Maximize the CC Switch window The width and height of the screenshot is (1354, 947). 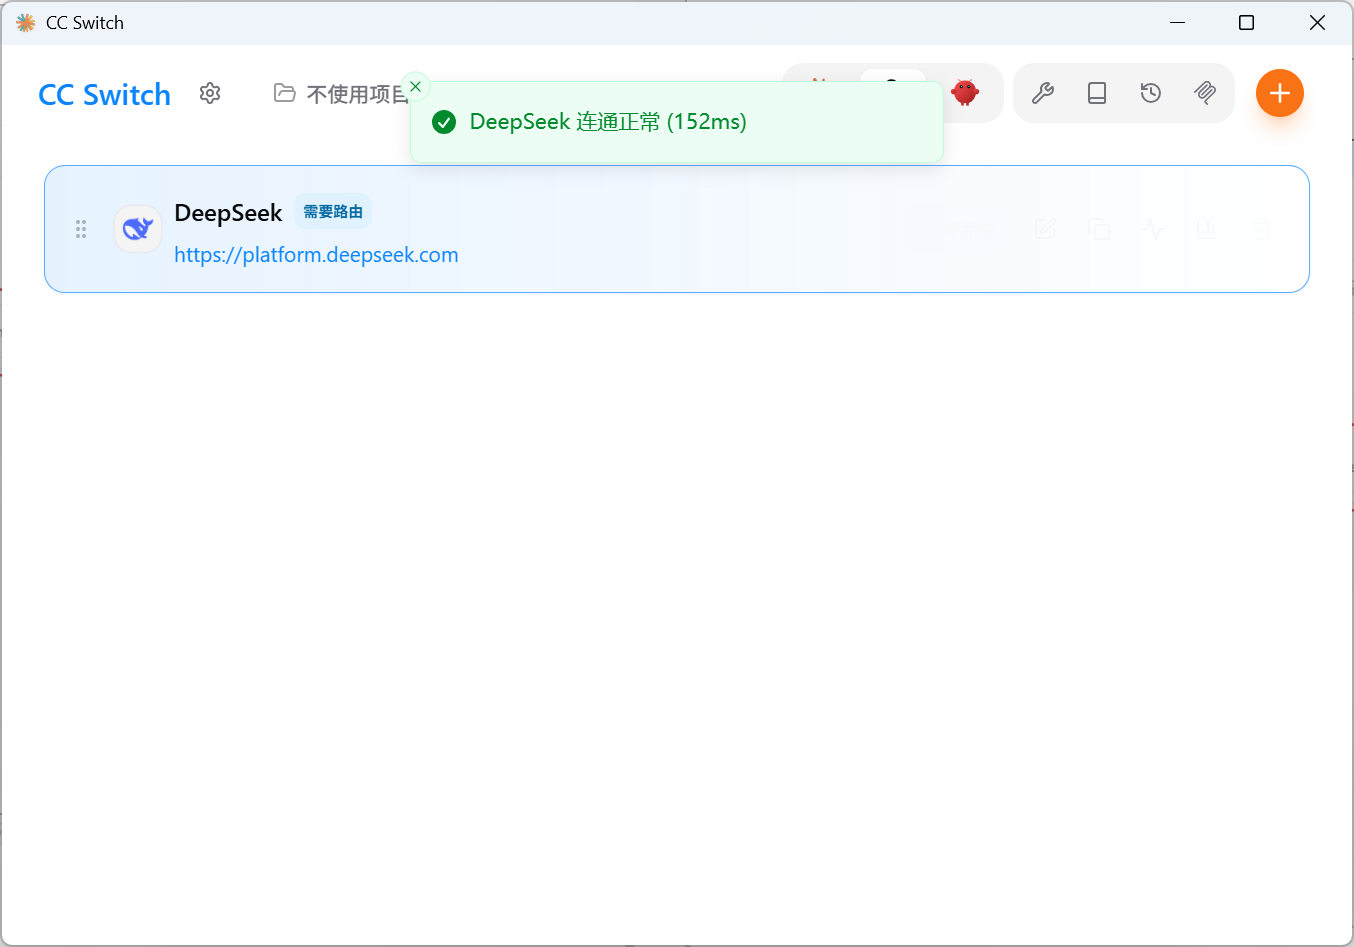(x=1246, y=22)
